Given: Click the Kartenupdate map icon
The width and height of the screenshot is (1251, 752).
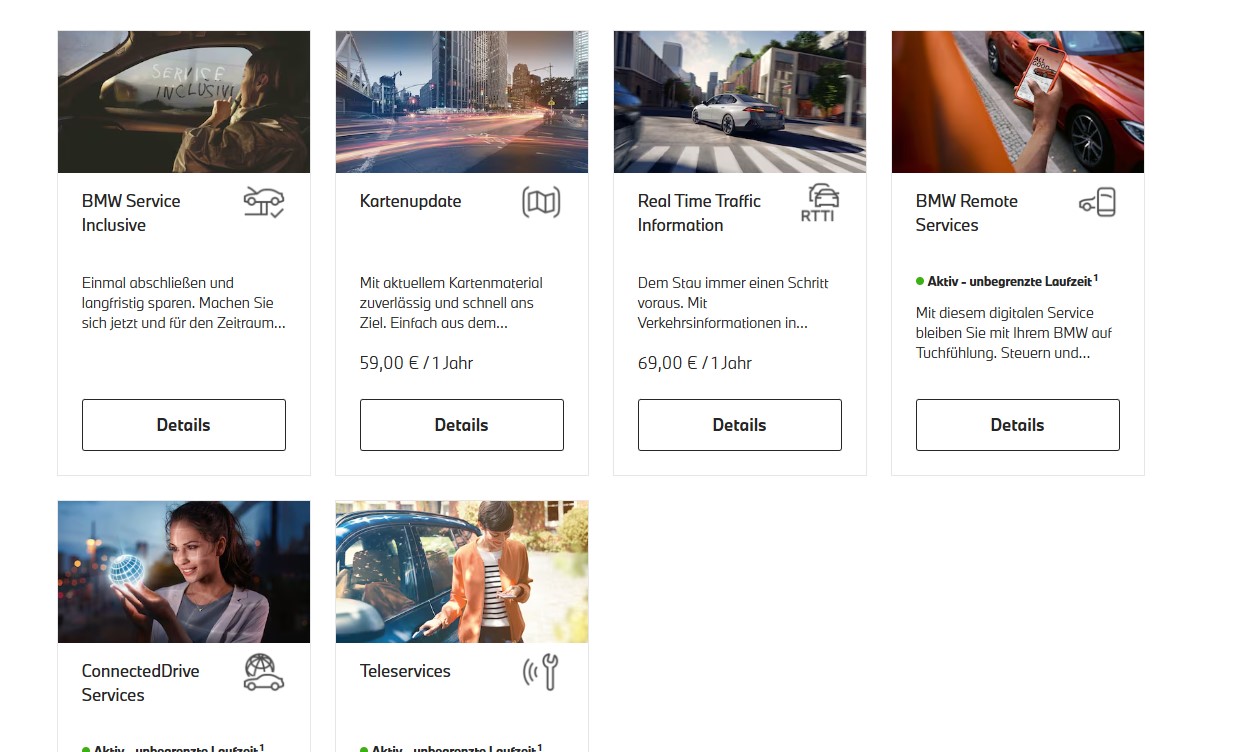Looking at the screenshot, I should pos(541,202).
